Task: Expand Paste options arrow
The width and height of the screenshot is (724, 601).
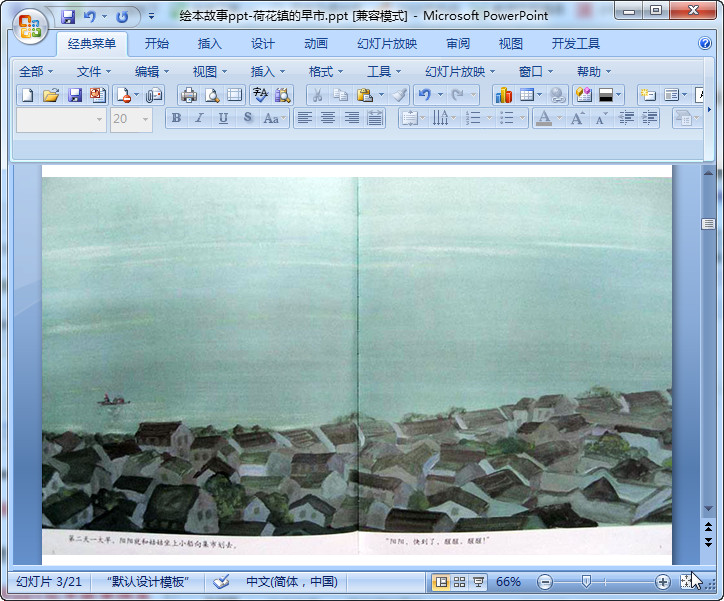Action: (381, 95)
